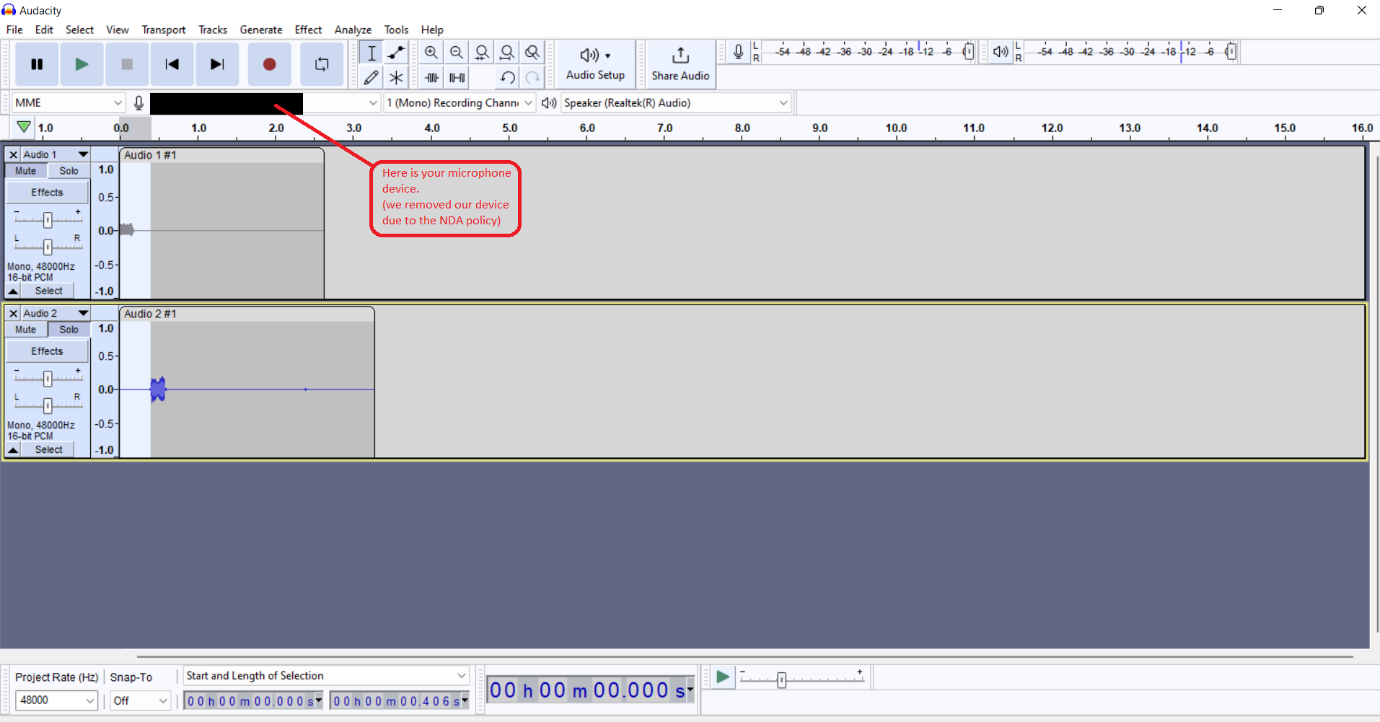Adjust the Audio 2 gain slider
The height and width of the screenshot is (722, 1380).
47,378
